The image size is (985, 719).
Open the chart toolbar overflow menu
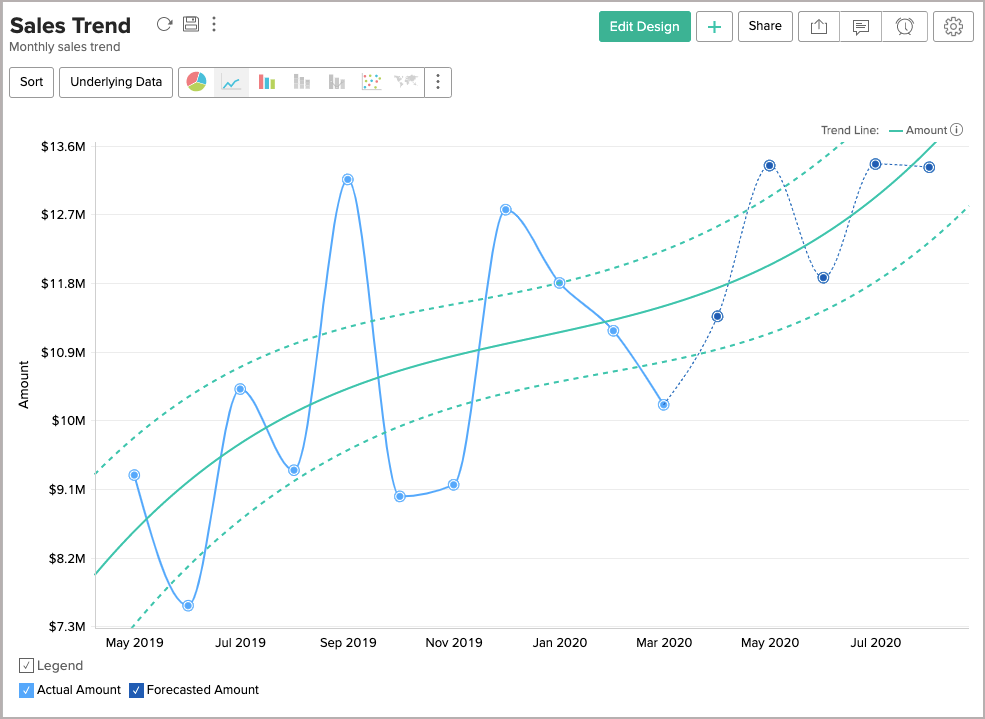tap(438, 82)
